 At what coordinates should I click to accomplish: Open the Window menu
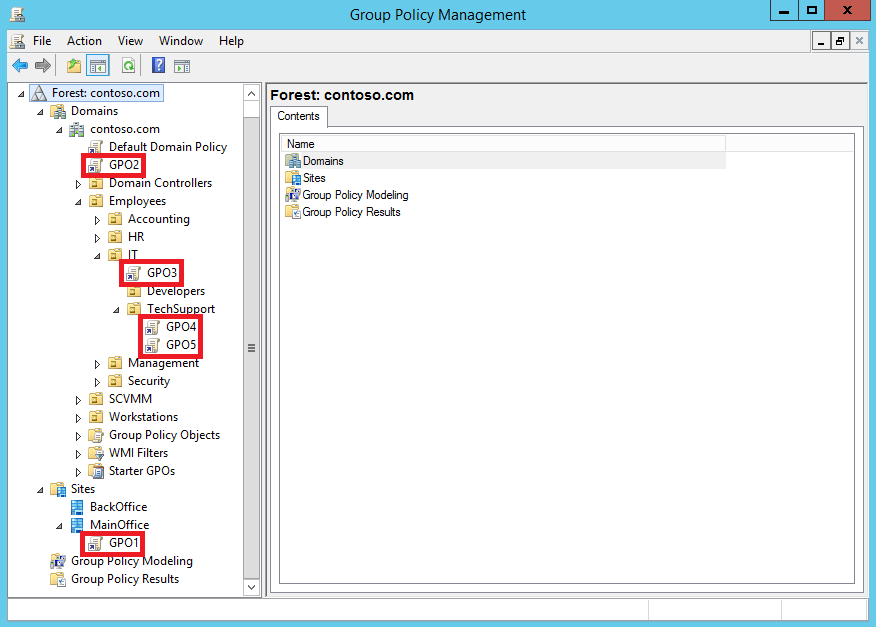181,41
